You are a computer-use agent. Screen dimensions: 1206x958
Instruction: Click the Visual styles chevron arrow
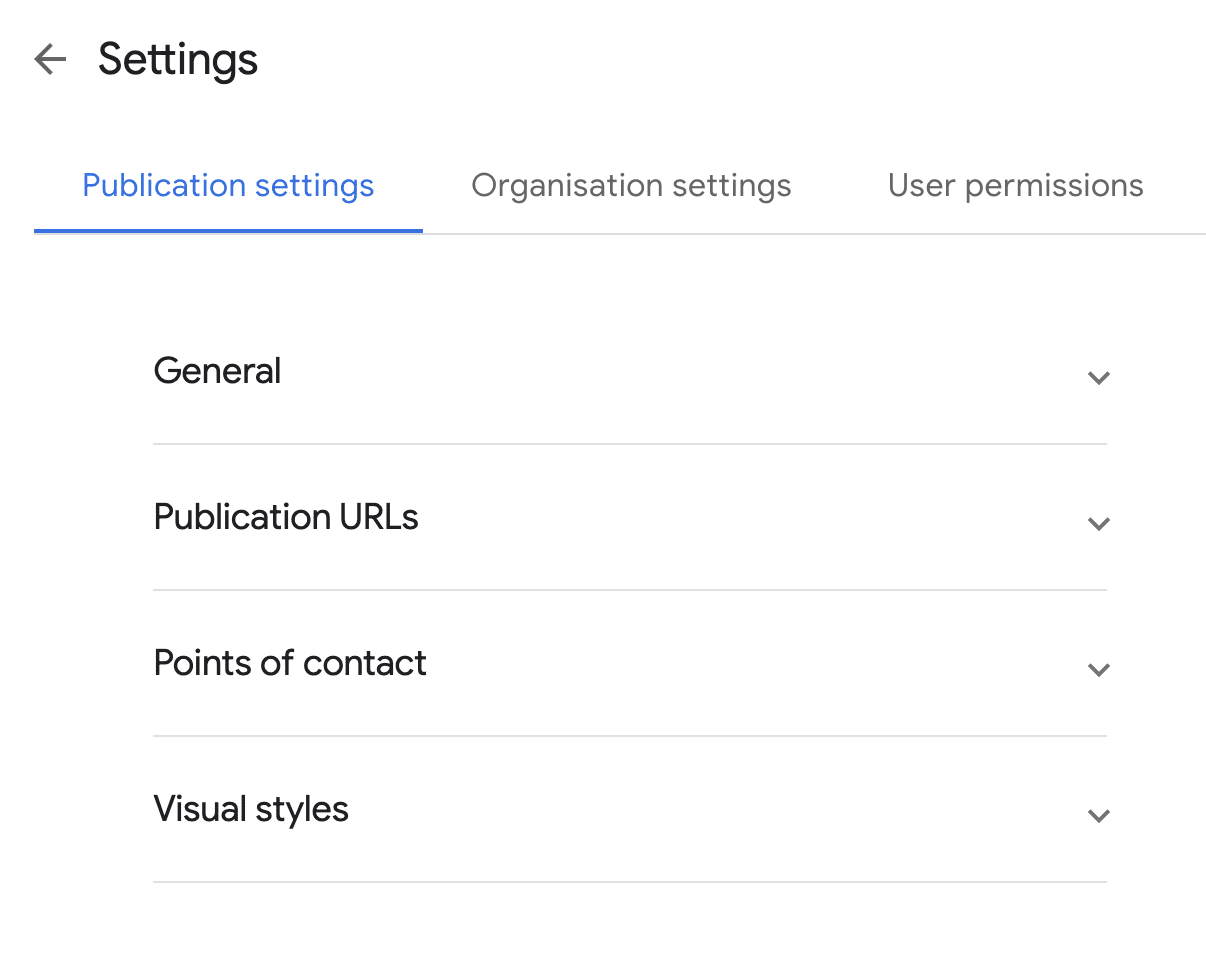point(1098,816)
